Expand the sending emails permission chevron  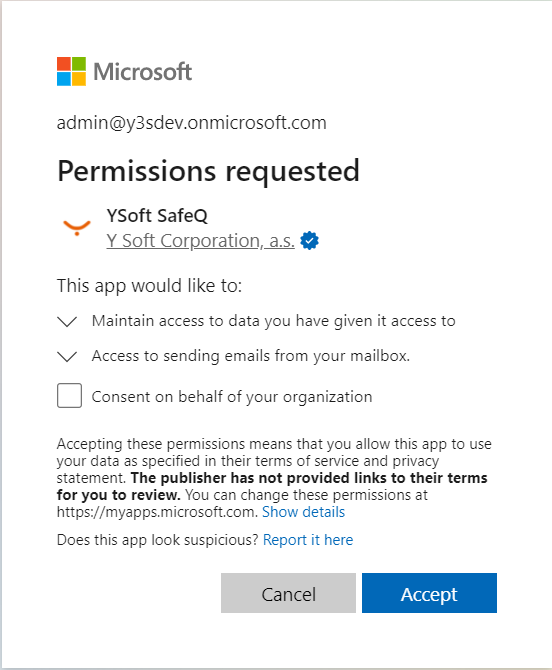(67, 356)
